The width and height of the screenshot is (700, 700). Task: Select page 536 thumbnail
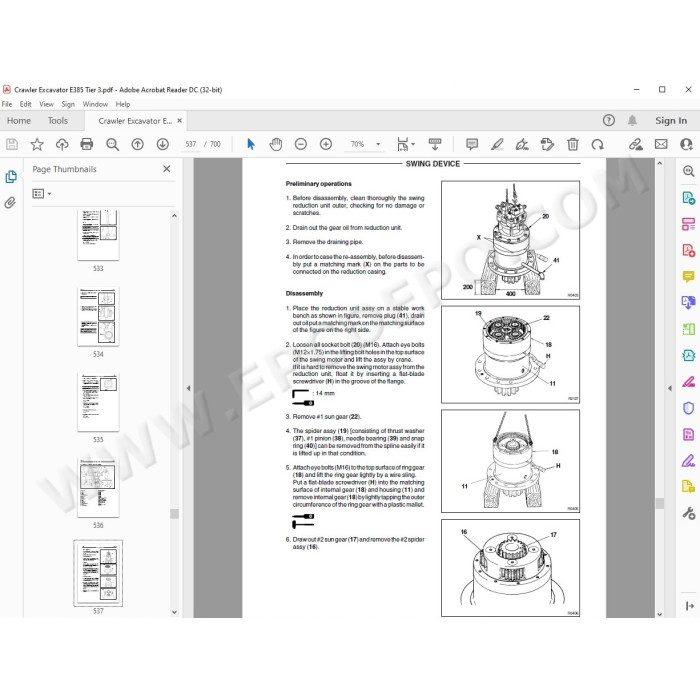pos(98,488)
